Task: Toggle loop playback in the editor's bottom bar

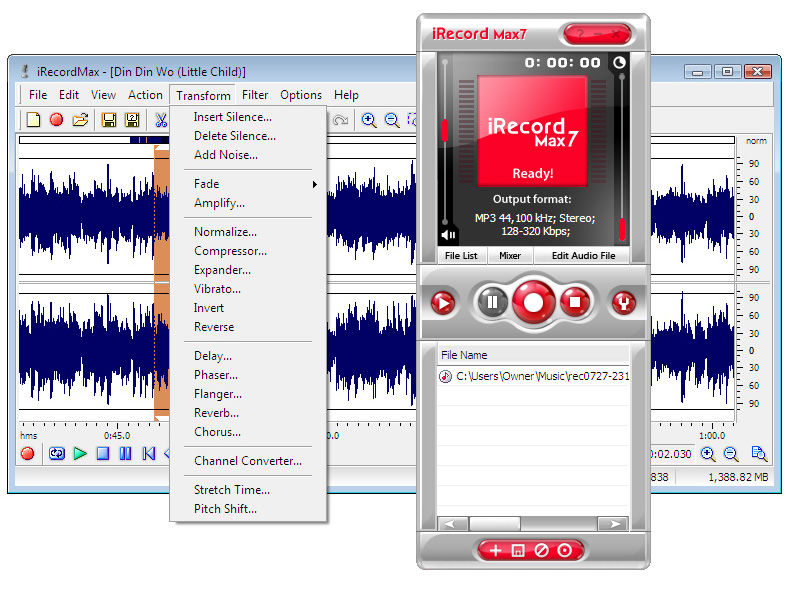Action: [x=57, y=454]
